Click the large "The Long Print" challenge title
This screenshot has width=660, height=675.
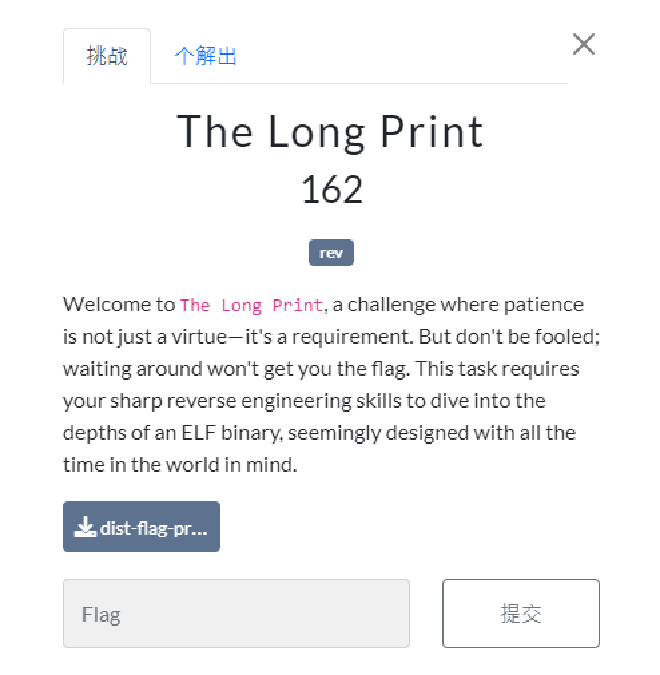330,132
